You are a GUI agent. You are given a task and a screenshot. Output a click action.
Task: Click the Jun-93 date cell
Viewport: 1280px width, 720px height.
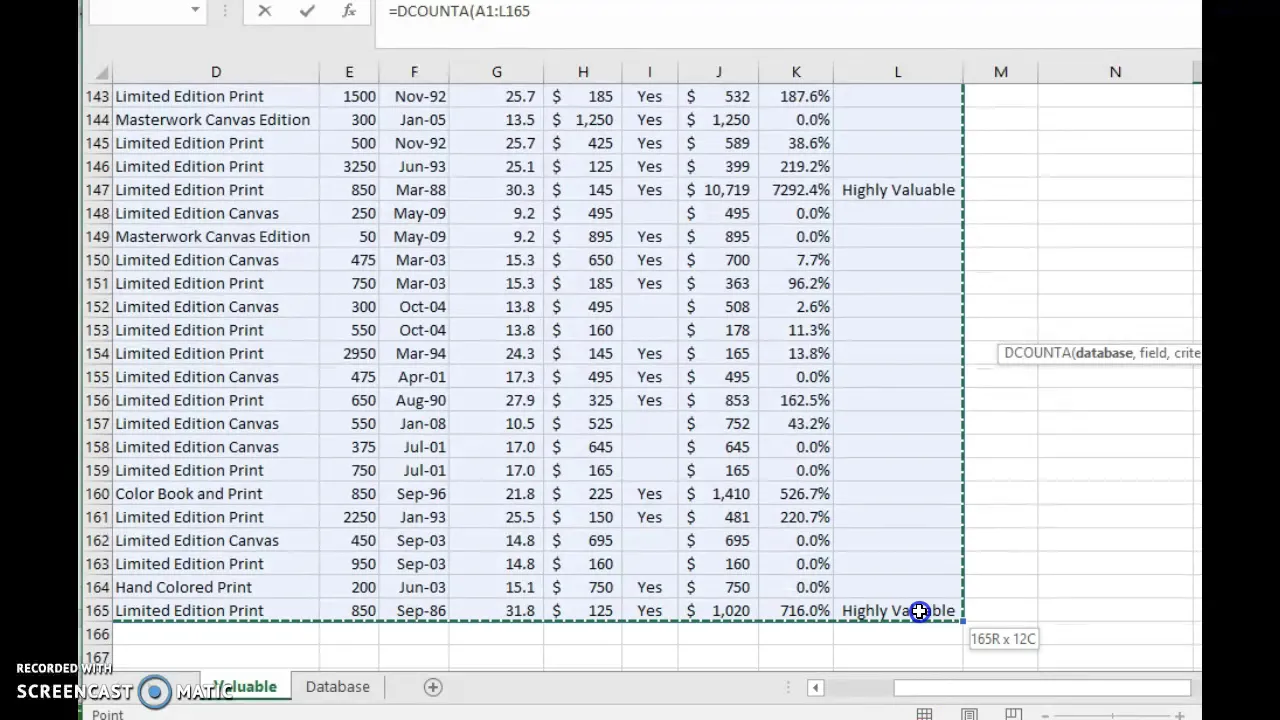tap(414, 167)
